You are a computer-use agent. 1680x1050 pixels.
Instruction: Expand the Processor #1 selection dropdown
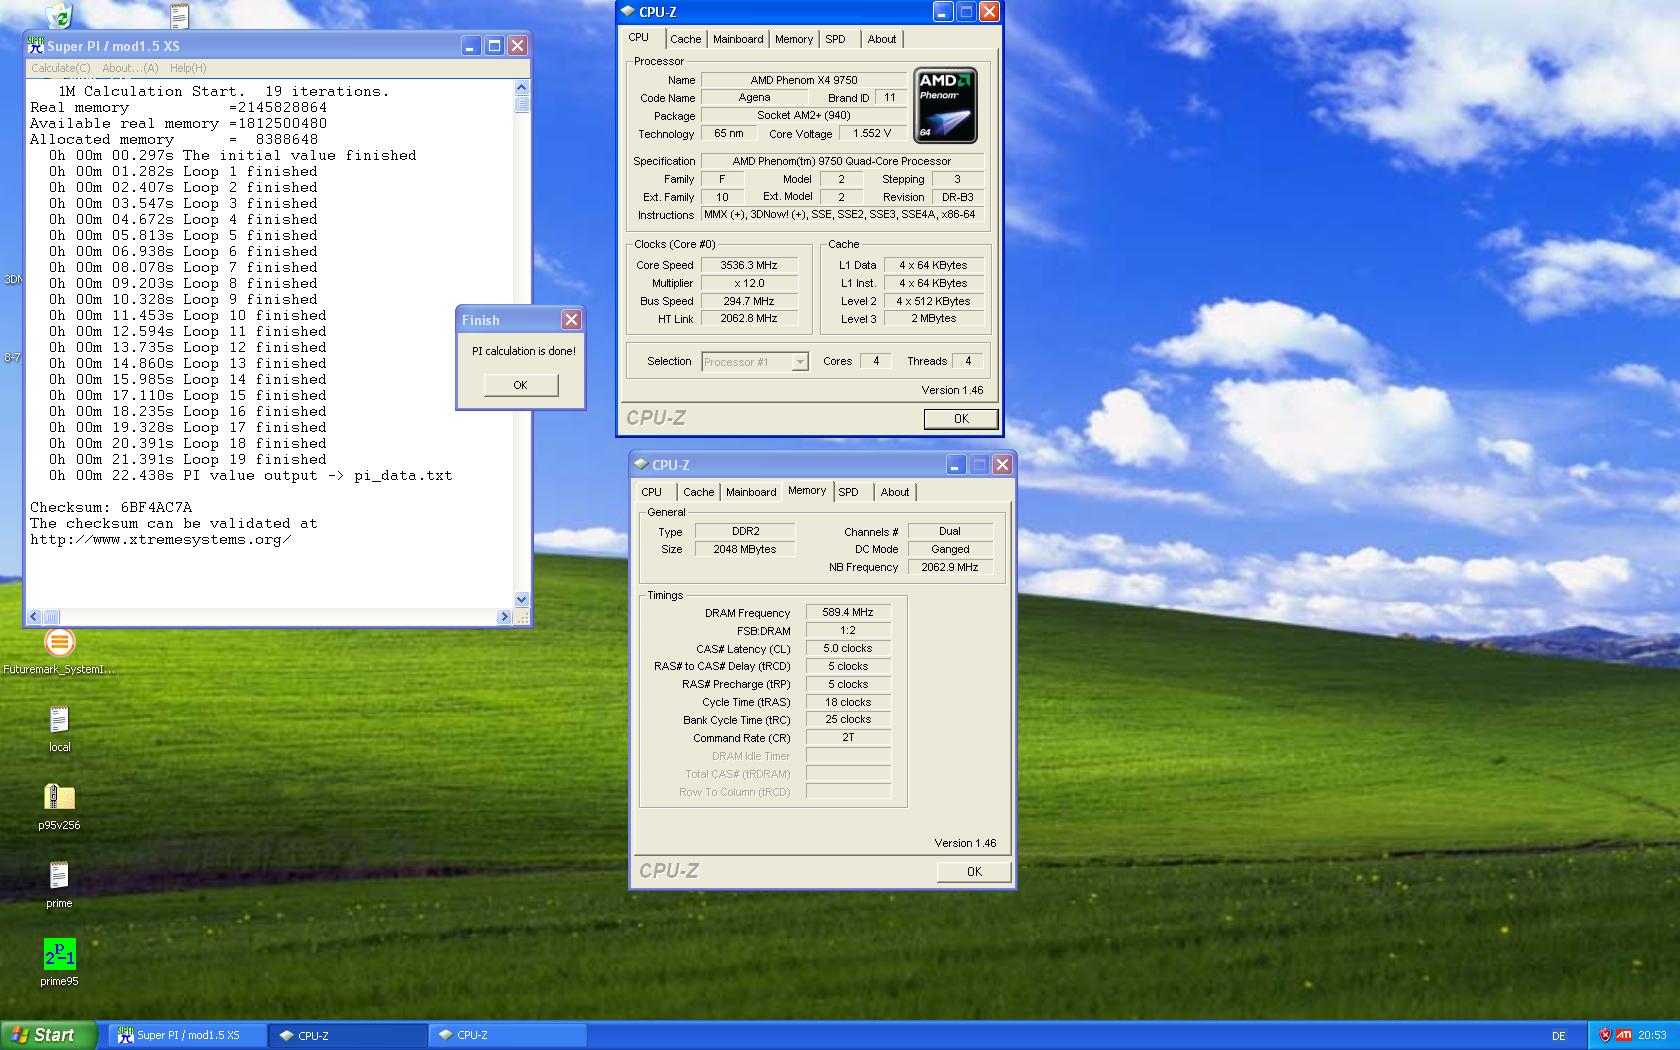[x=800, y=362]
